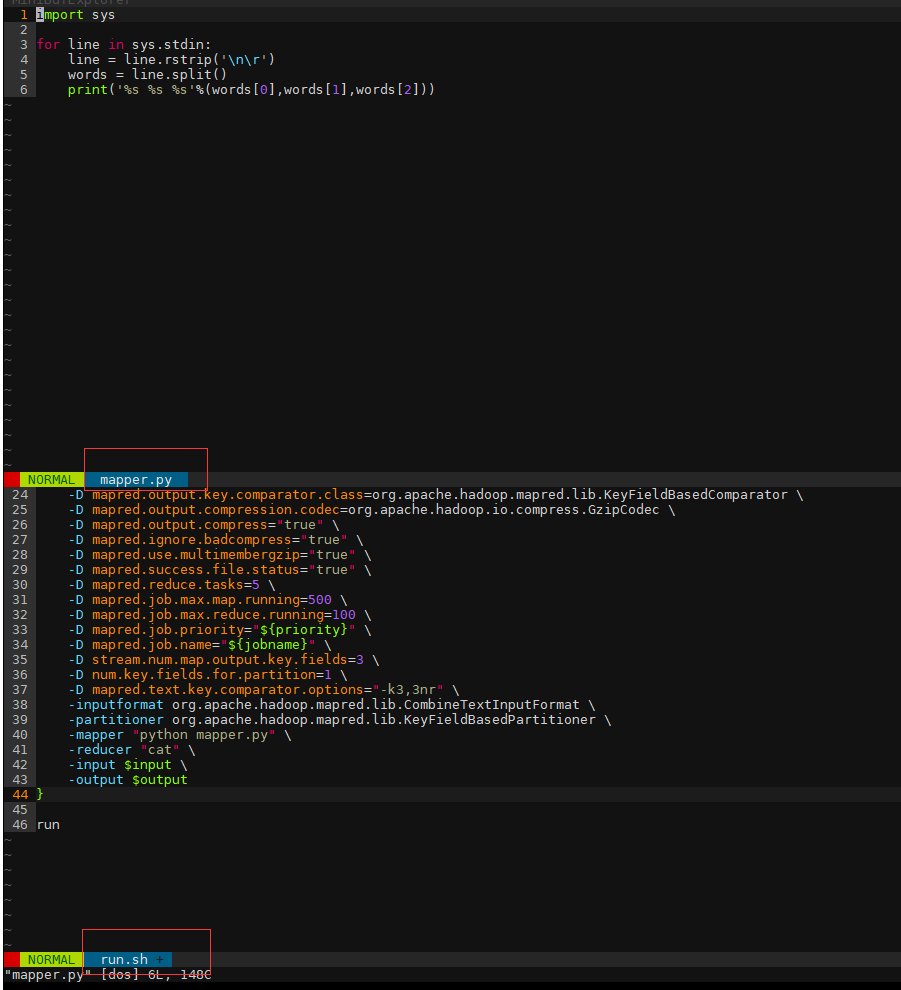Click the -inputformat CombineTextInputFormat line

tap(331, 705)
